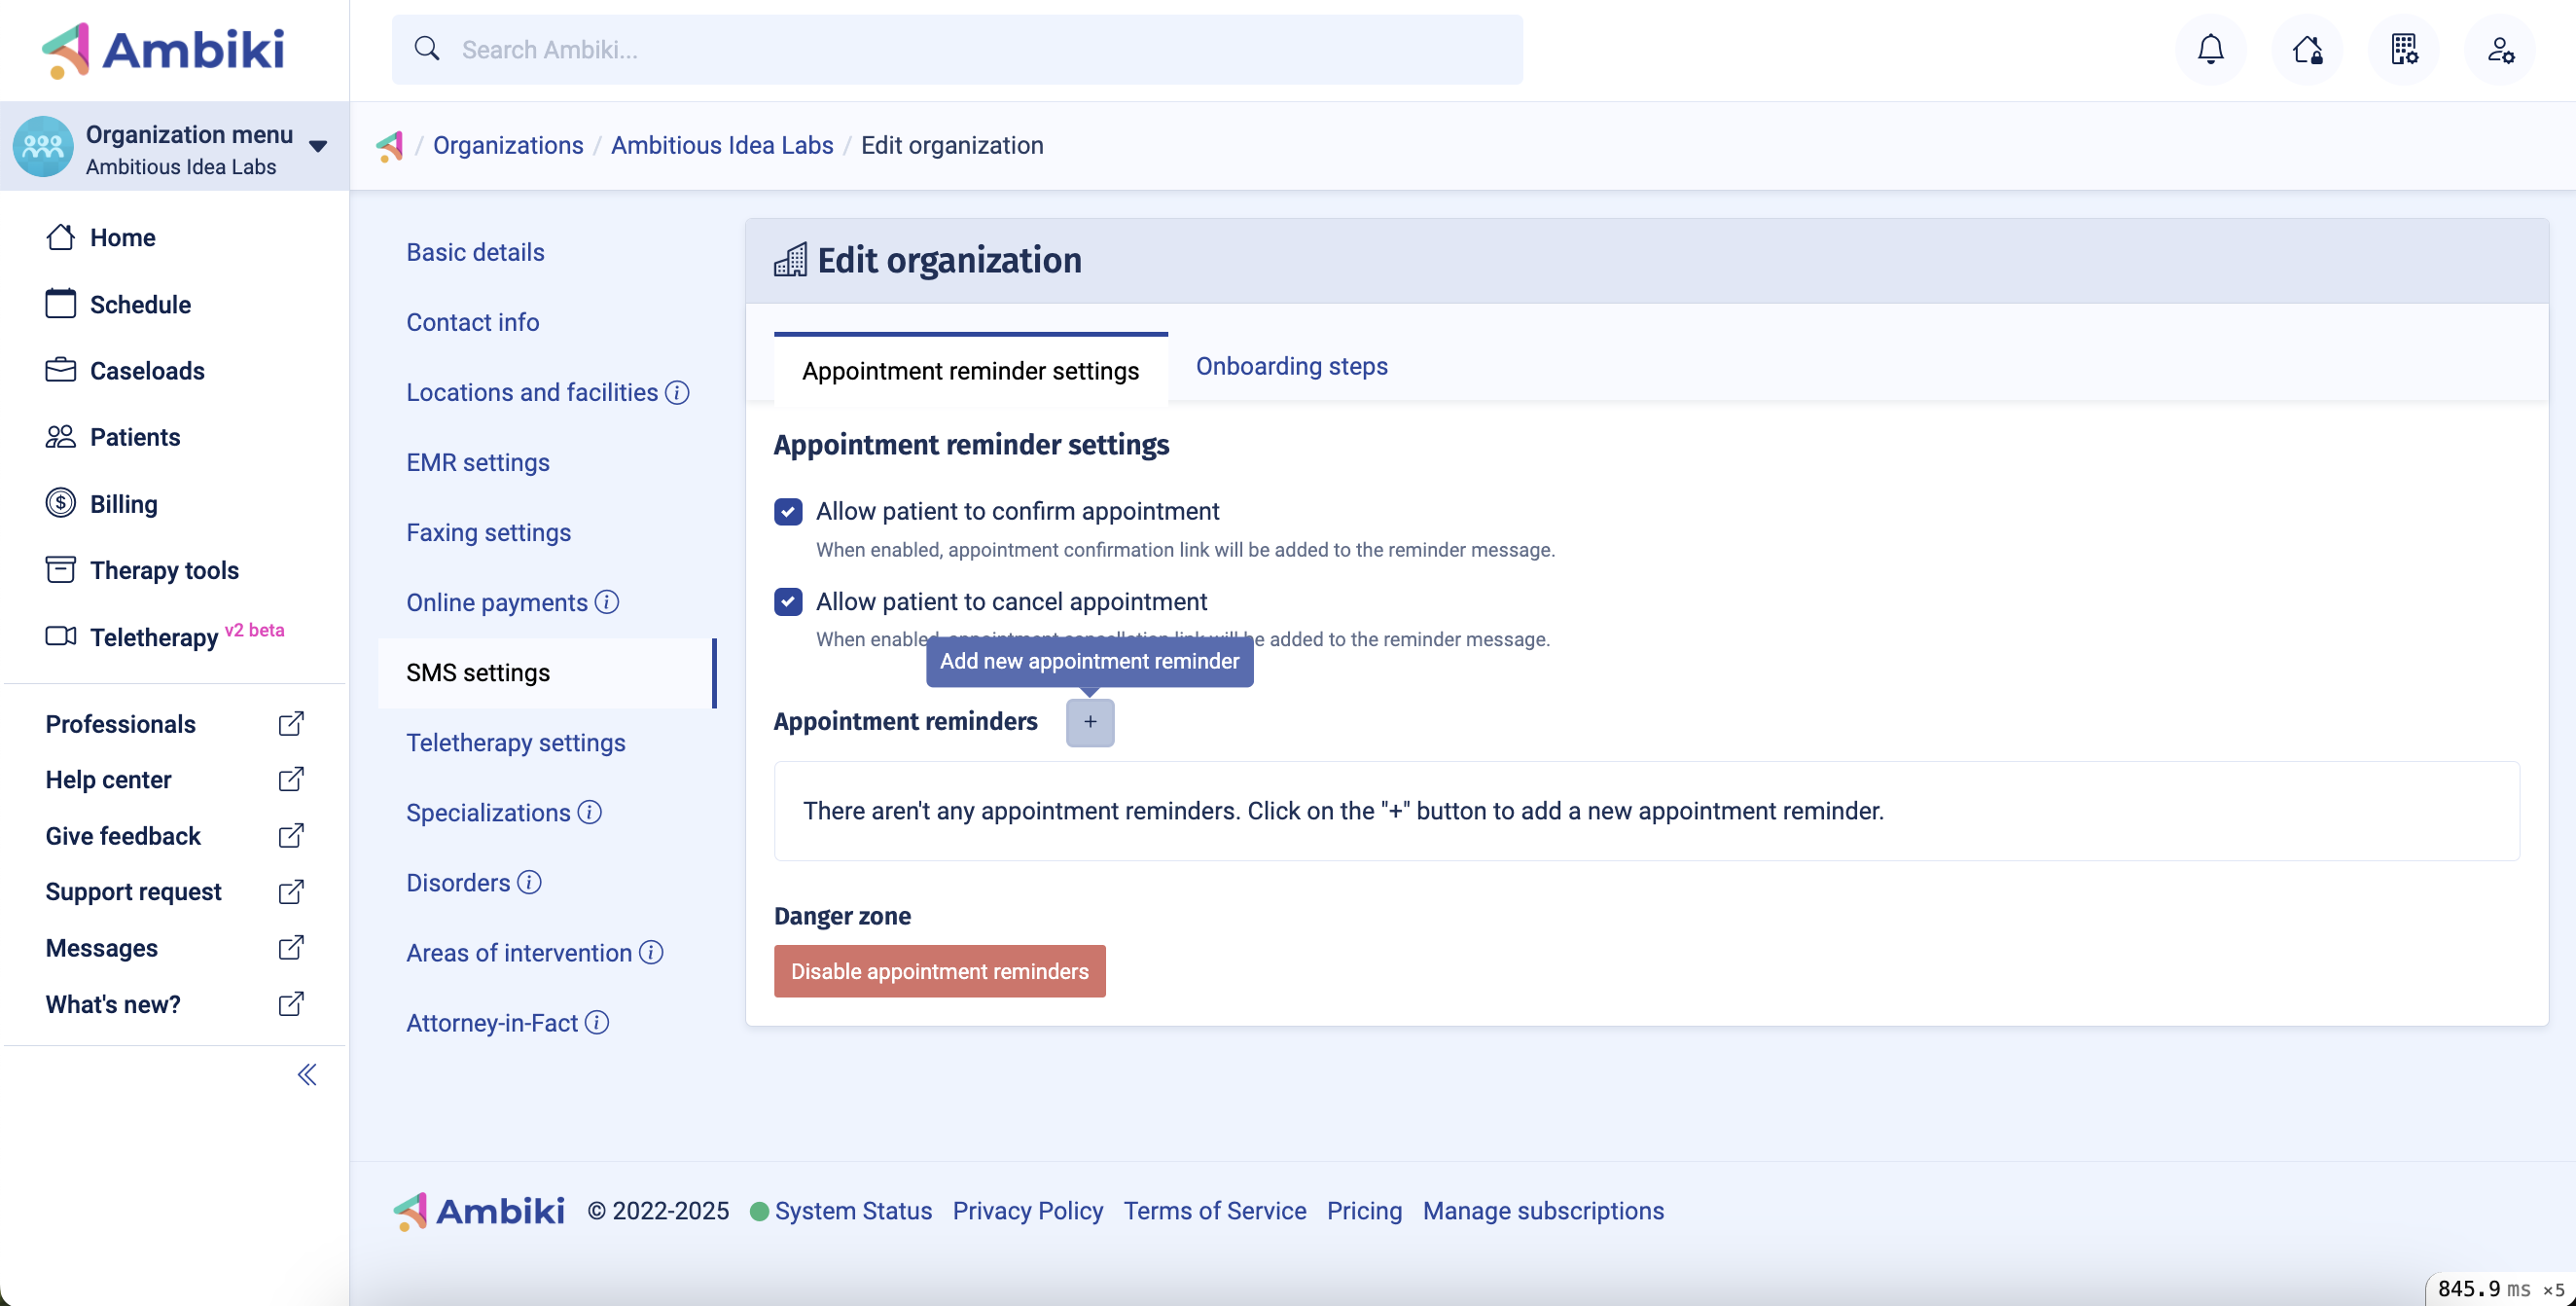Collapse the sidebar with the double-chevron
The width and height of the screenshot is (2576, 1306).
(306, 1074)
